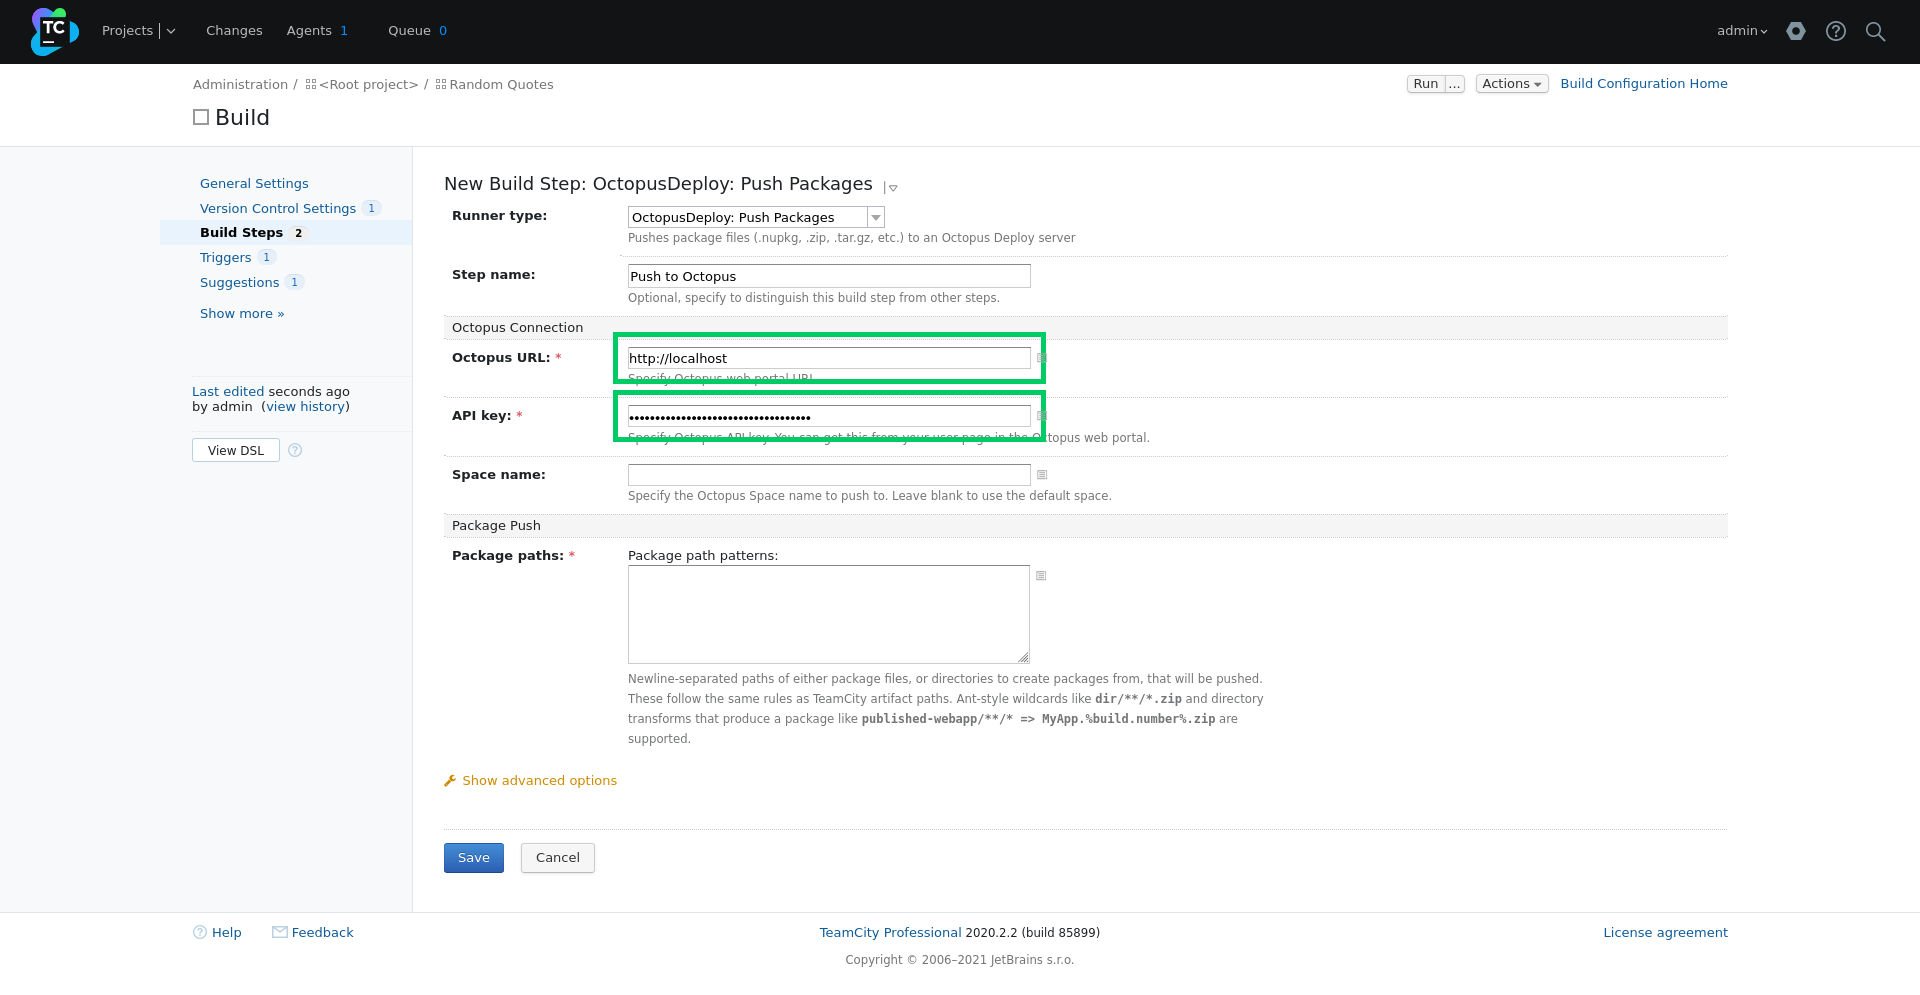The width and height of the screenshot is (1920, 995).
Task: Cancel the new build step
Action: pos(558,858)
